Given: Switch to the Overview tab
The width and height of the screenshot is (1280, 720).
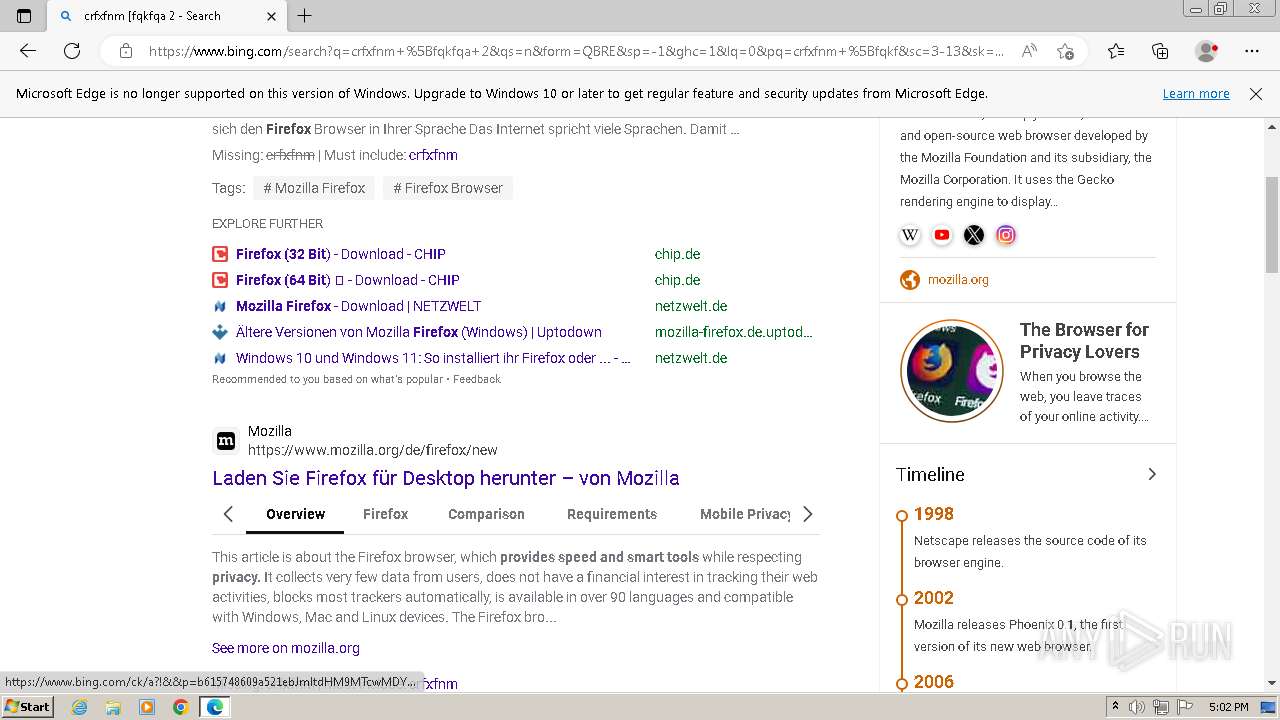Looking at the screenshot, I should (x=295, y=514).
